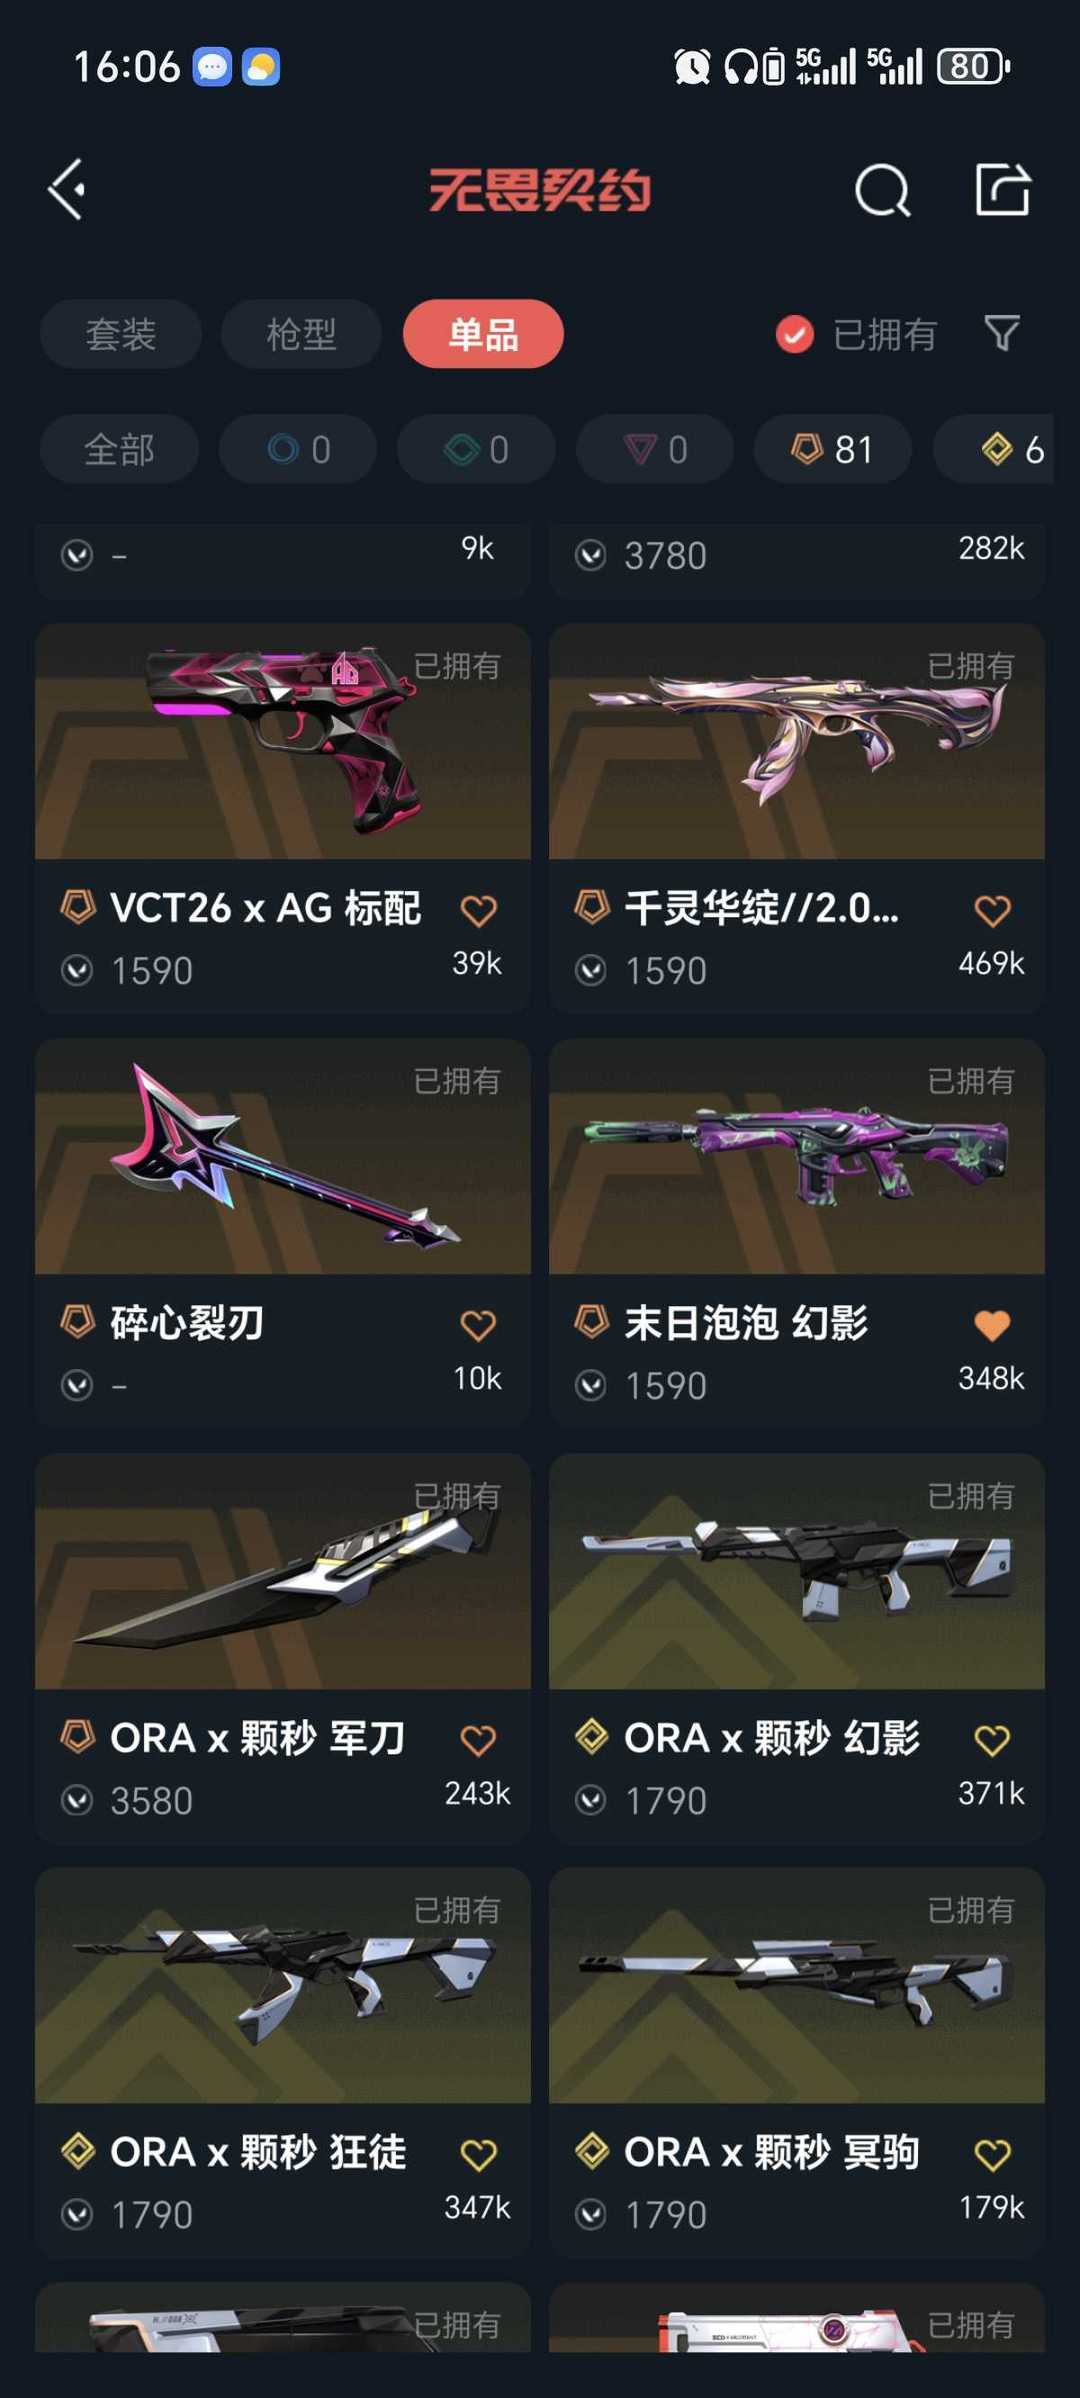Filter by orange tier with 81 items
This screenshot has width=1080, height=2398.
tap(833, 449)
